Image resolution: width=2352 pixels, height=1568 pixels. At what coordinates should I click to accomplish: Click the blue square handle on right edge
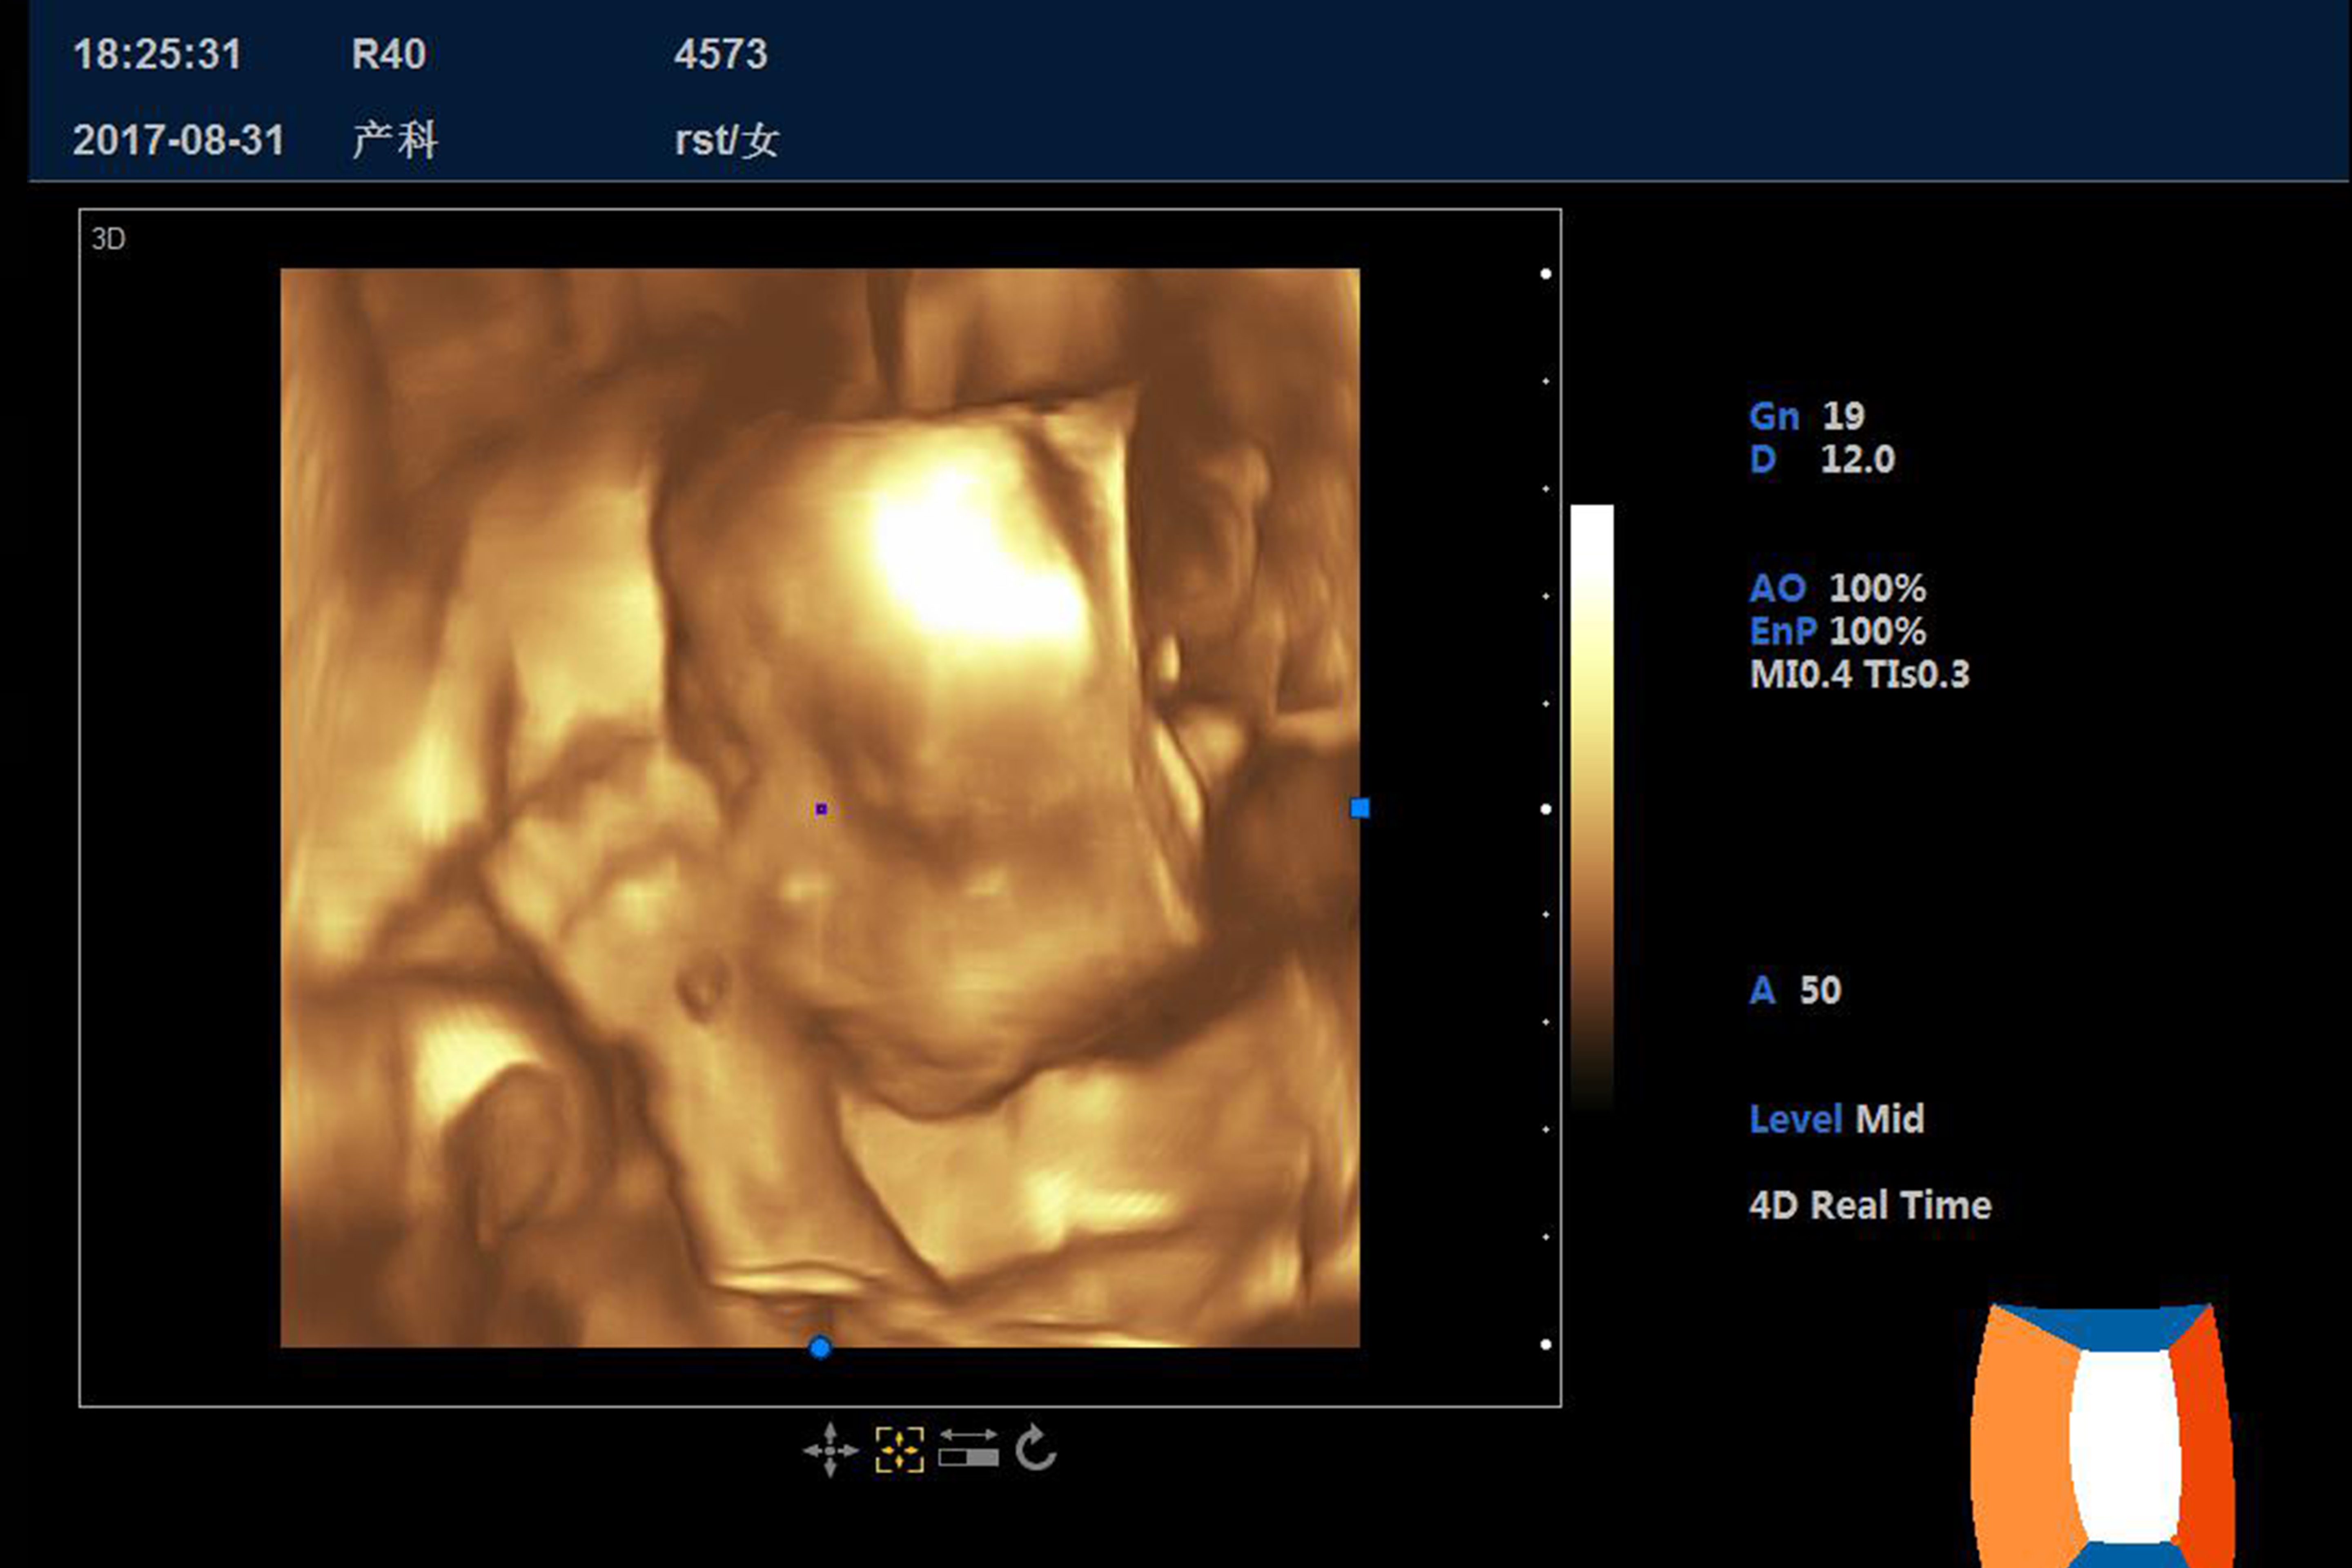pyautogui.click(x=1360, y=808)
